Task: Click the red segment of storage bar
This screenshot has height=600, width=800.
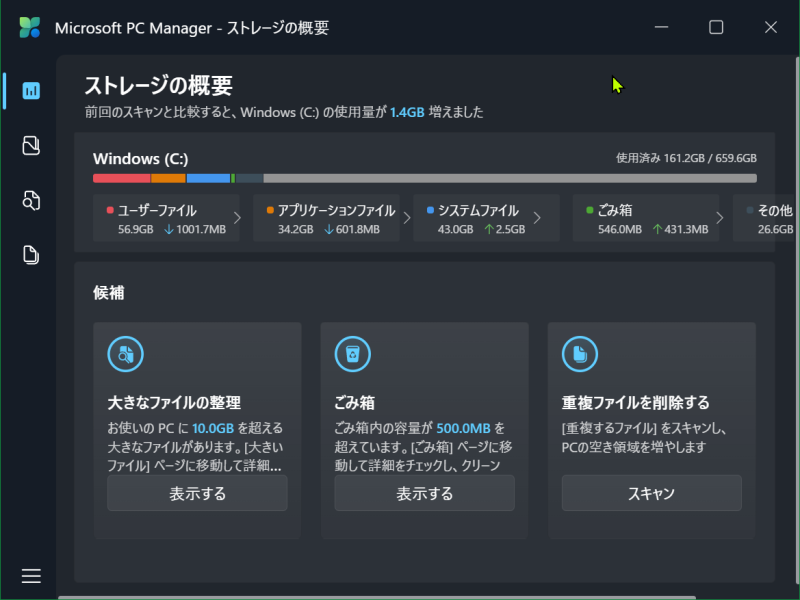Action: pyautogui.click(x=121, y=178)
